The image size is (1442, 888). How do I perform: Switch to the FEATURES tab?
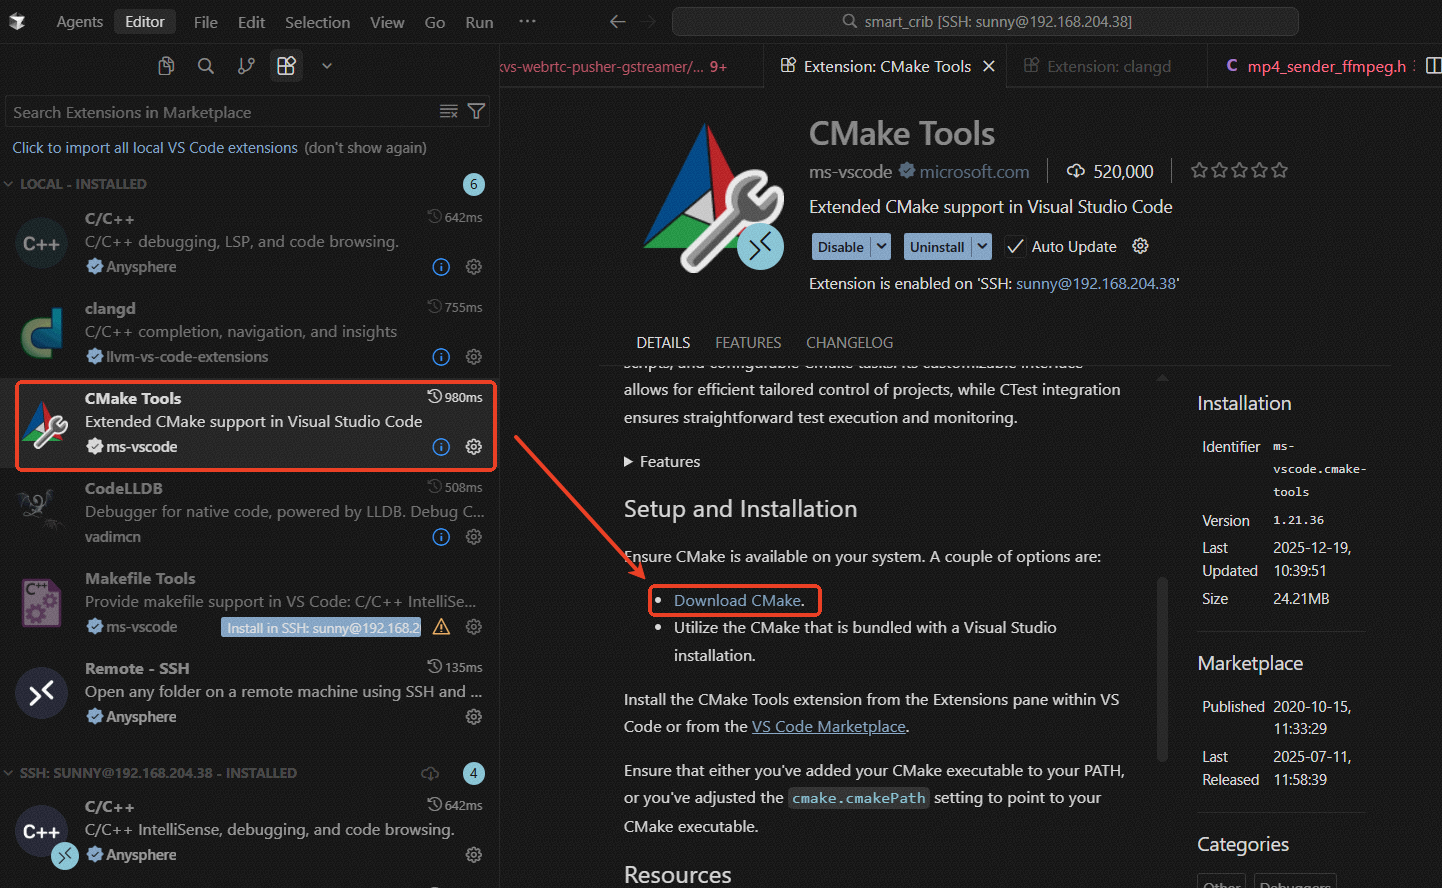pyautogui.click(x=748, y=342)
